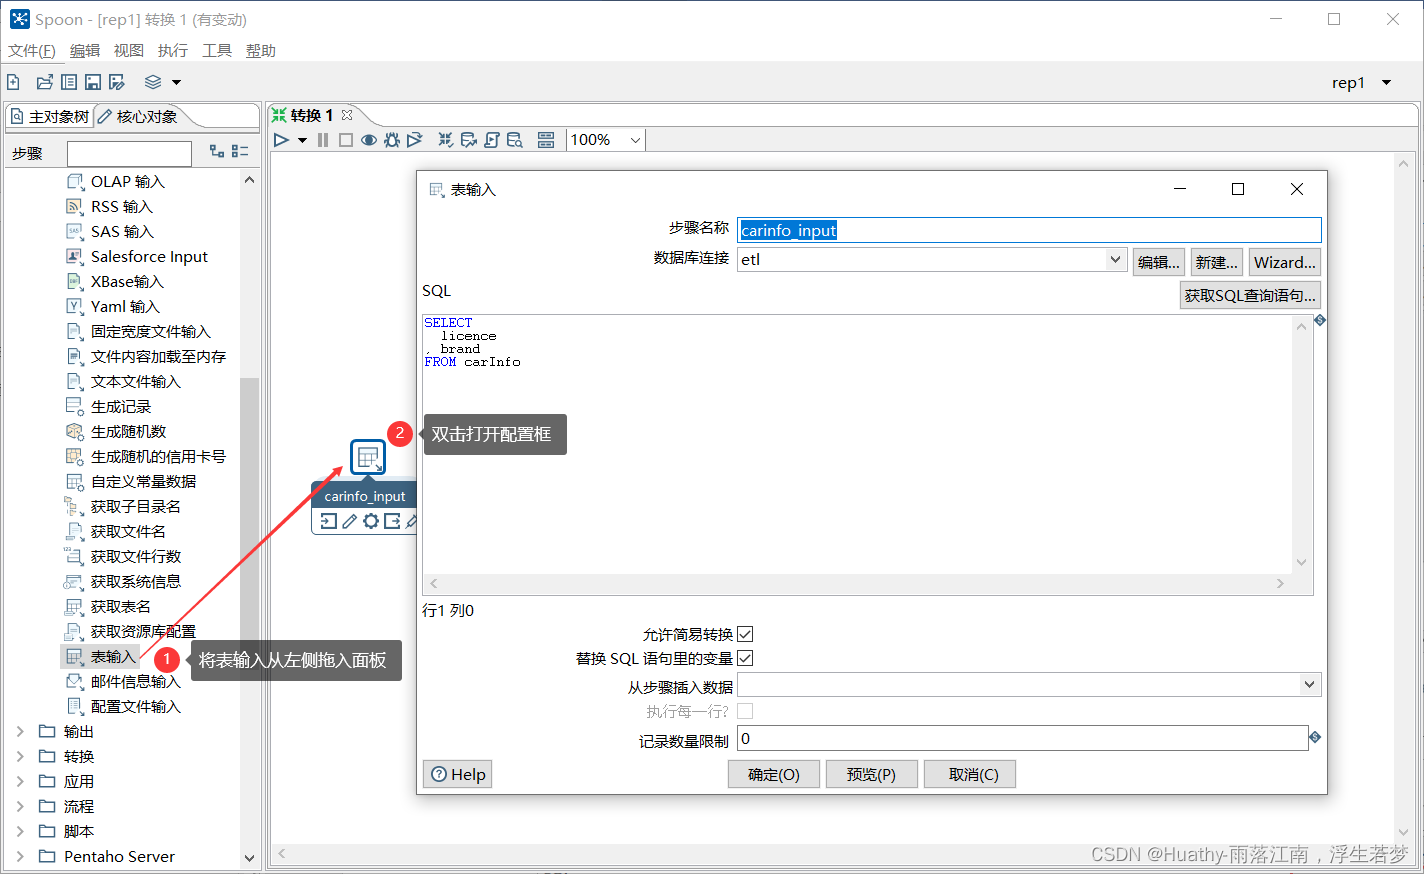The height and width of the screenshot is (874, 1424).
Task: Click the 预览(P) button
Action: [x=871, y=774]
